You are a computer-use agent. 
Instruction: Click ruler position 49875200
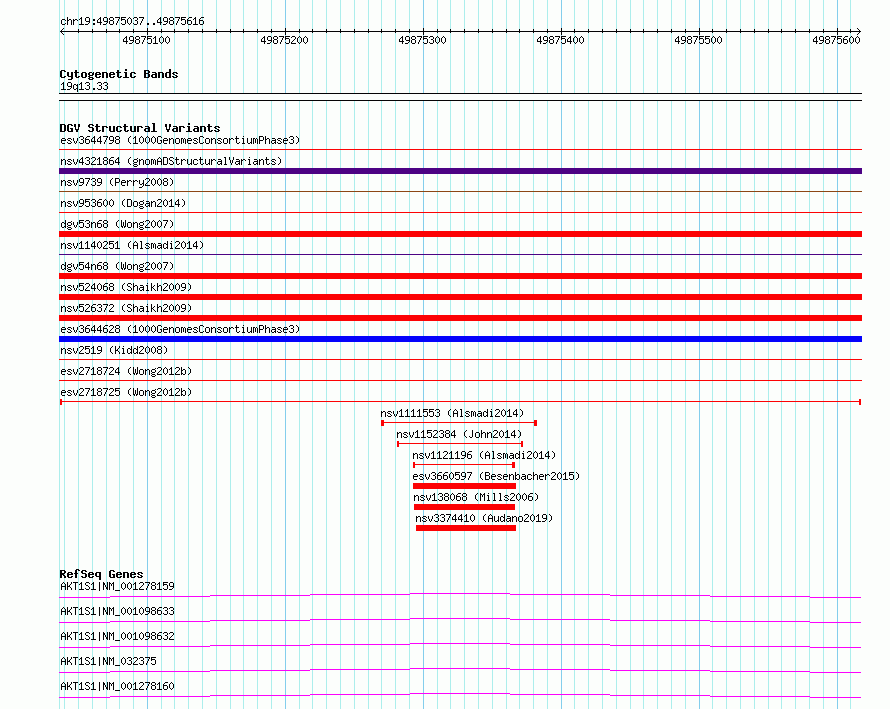click(x=284, y=40)
